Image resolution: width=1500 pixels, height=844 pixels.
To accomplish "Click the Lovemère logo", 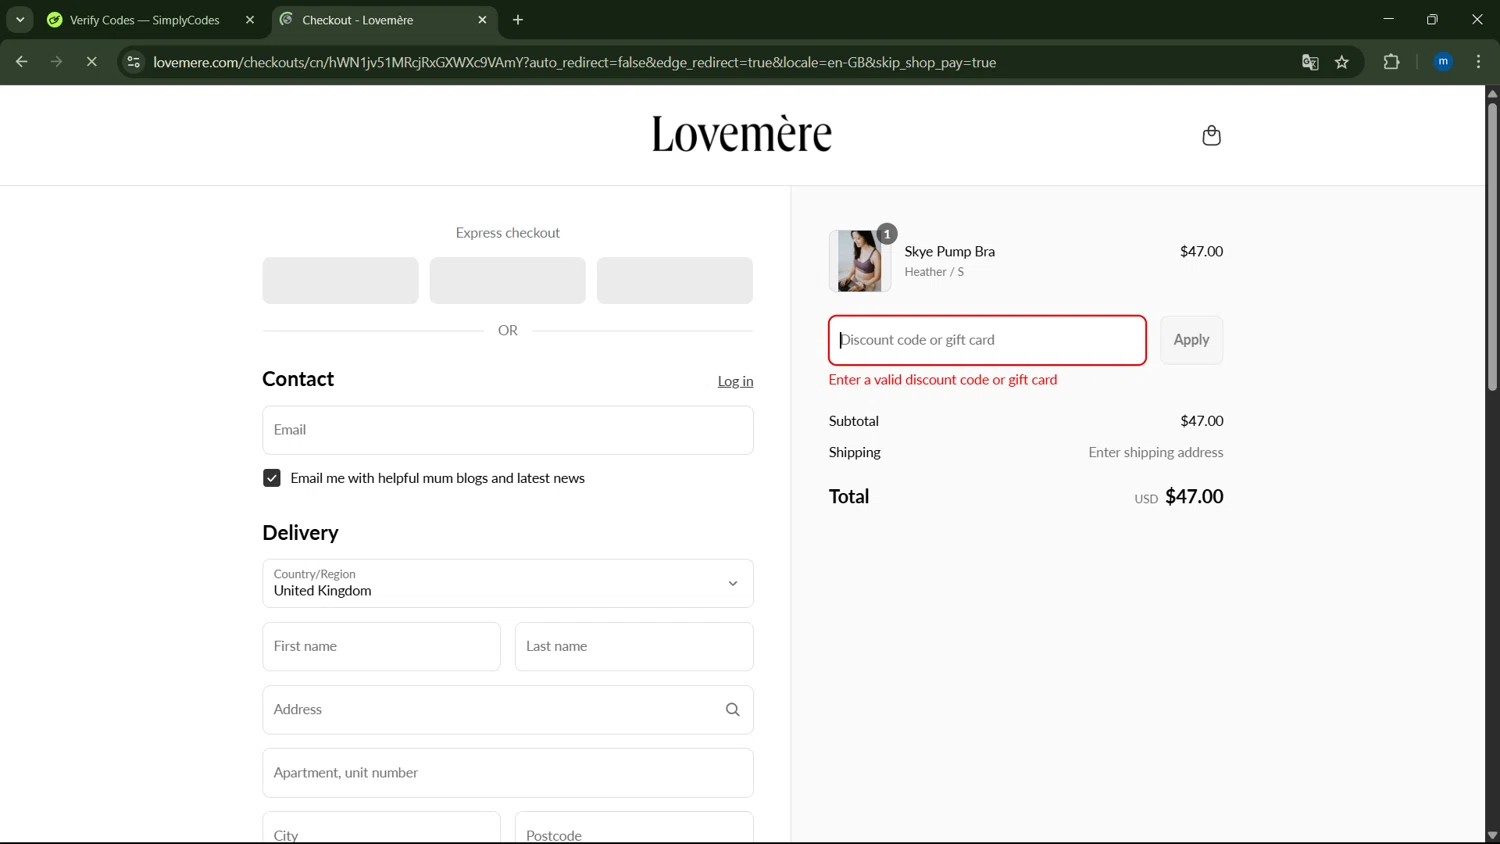I will pyautogui.click(x=741, y=134).
